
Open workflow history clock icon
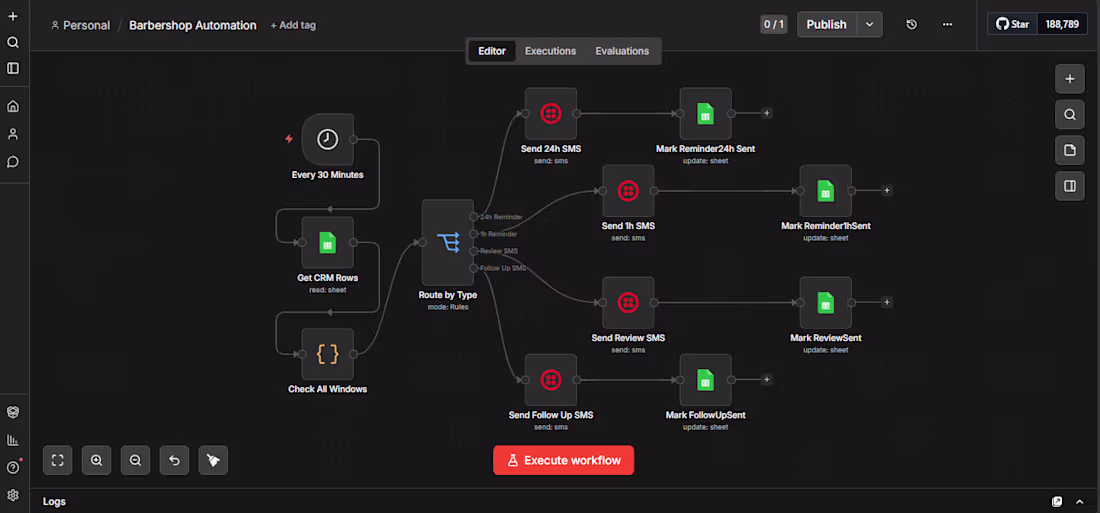pyautogui.click(x=911, y=25)
